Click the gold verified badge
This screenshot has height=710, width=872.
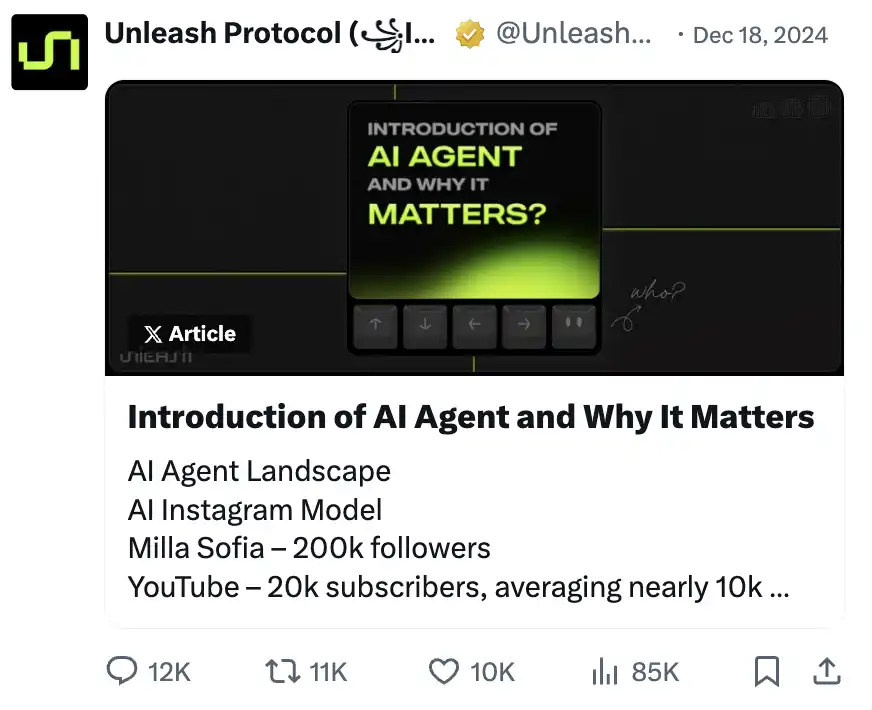click(x=469, y=35)
